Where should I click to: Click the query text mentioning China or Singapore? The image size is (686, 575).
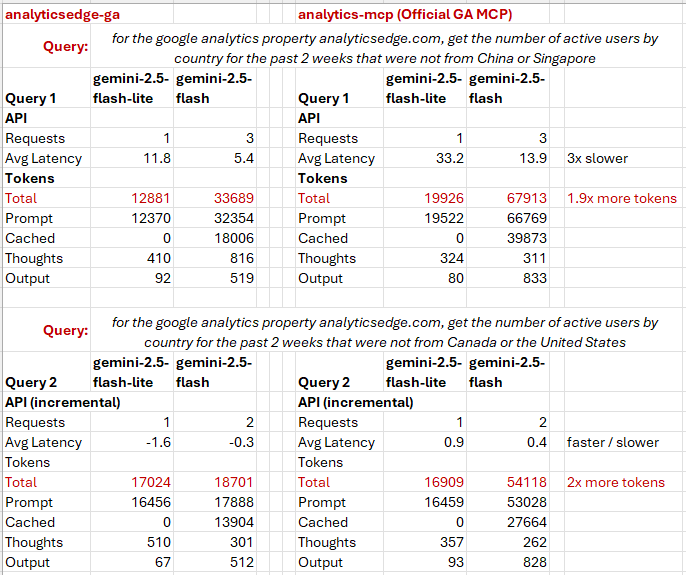pyautogui.click(x=384, y=48)
